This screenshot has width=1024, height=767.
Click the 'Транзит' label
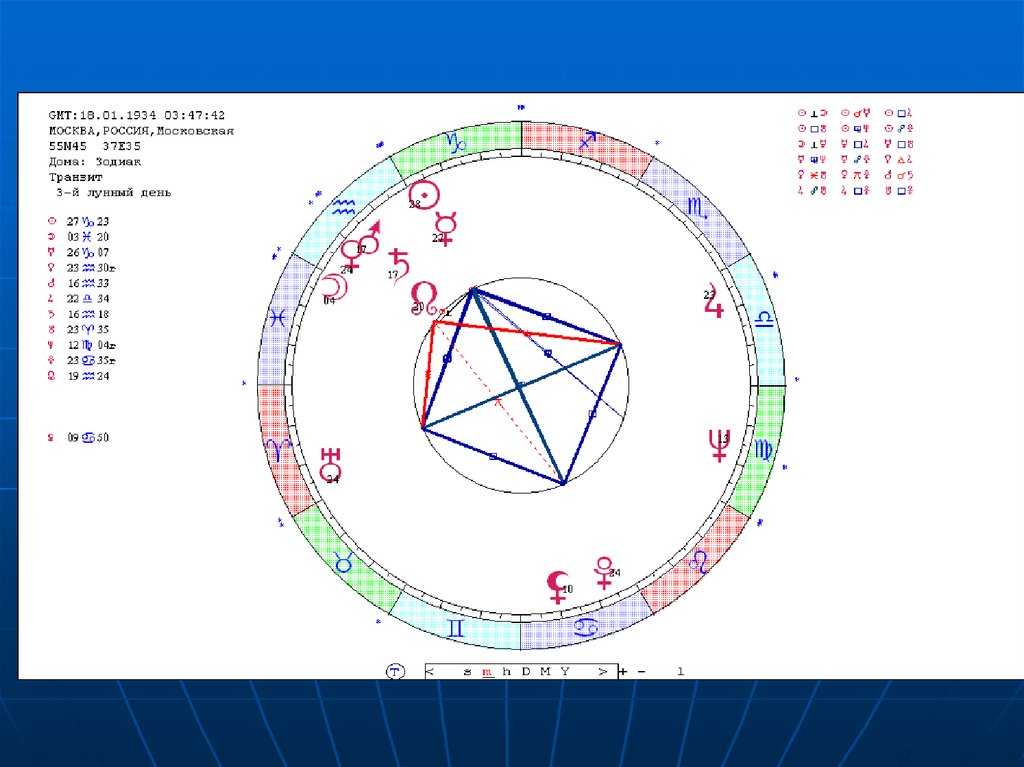[x=76, y=177]
